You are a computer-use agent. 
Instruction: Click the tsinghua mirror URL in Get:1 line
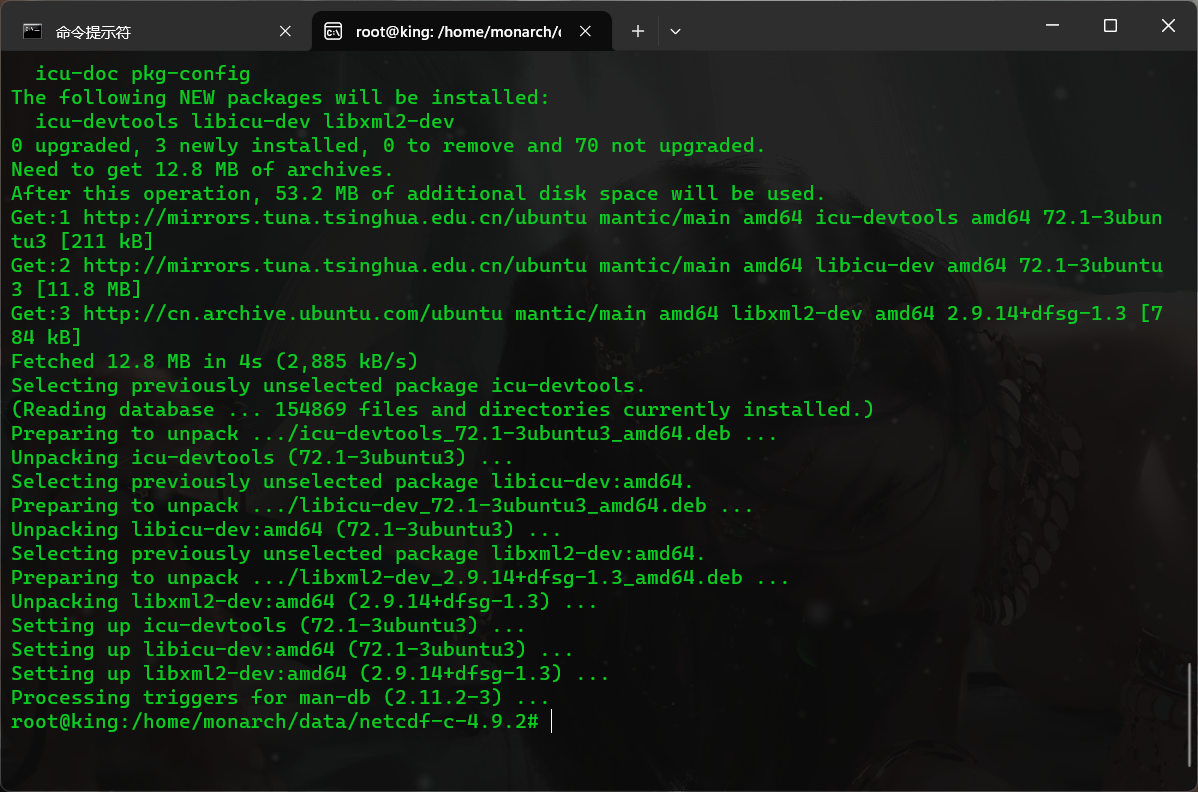[x=335, y=218]
